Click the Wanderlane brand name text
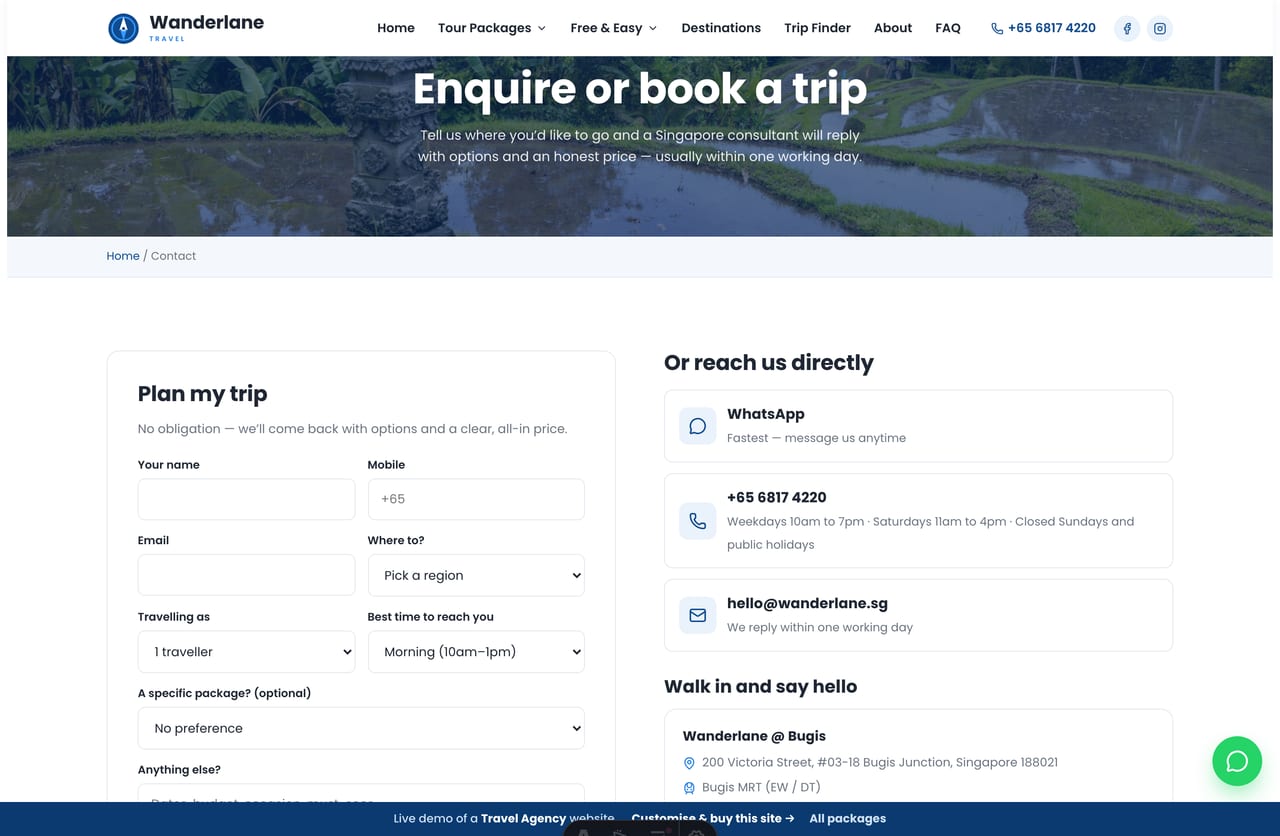 (x=207, y=22)
